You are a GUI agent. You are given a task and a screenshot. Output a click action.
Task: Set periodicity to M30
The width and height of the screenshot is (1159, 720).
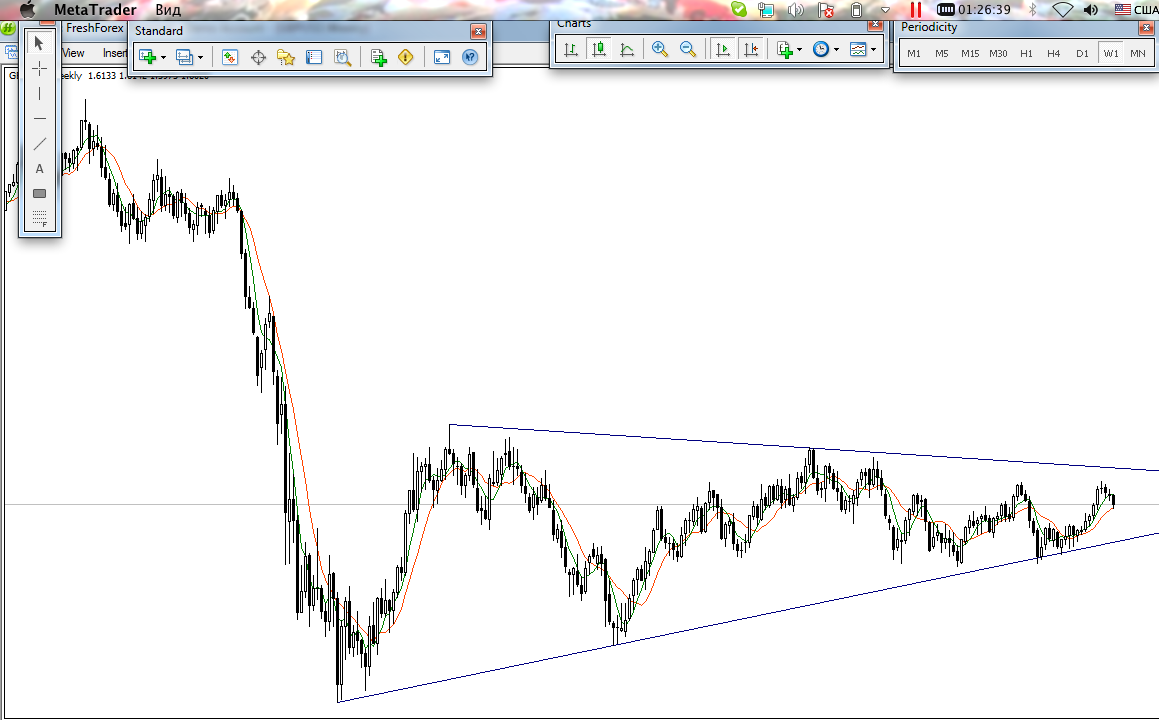[x=998, y=53]
